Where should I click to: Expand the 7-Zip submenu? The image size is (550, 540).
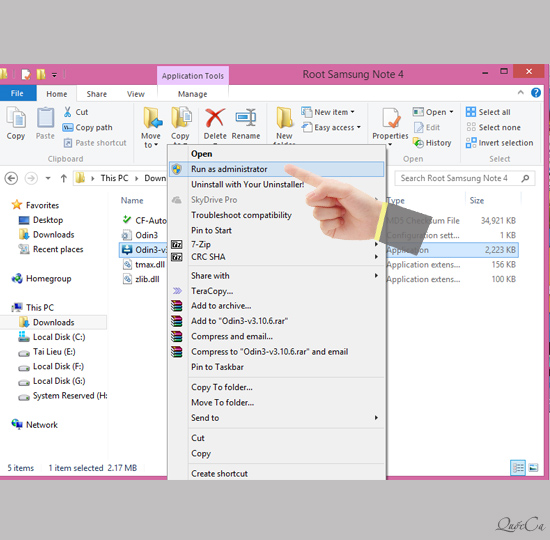376,244
